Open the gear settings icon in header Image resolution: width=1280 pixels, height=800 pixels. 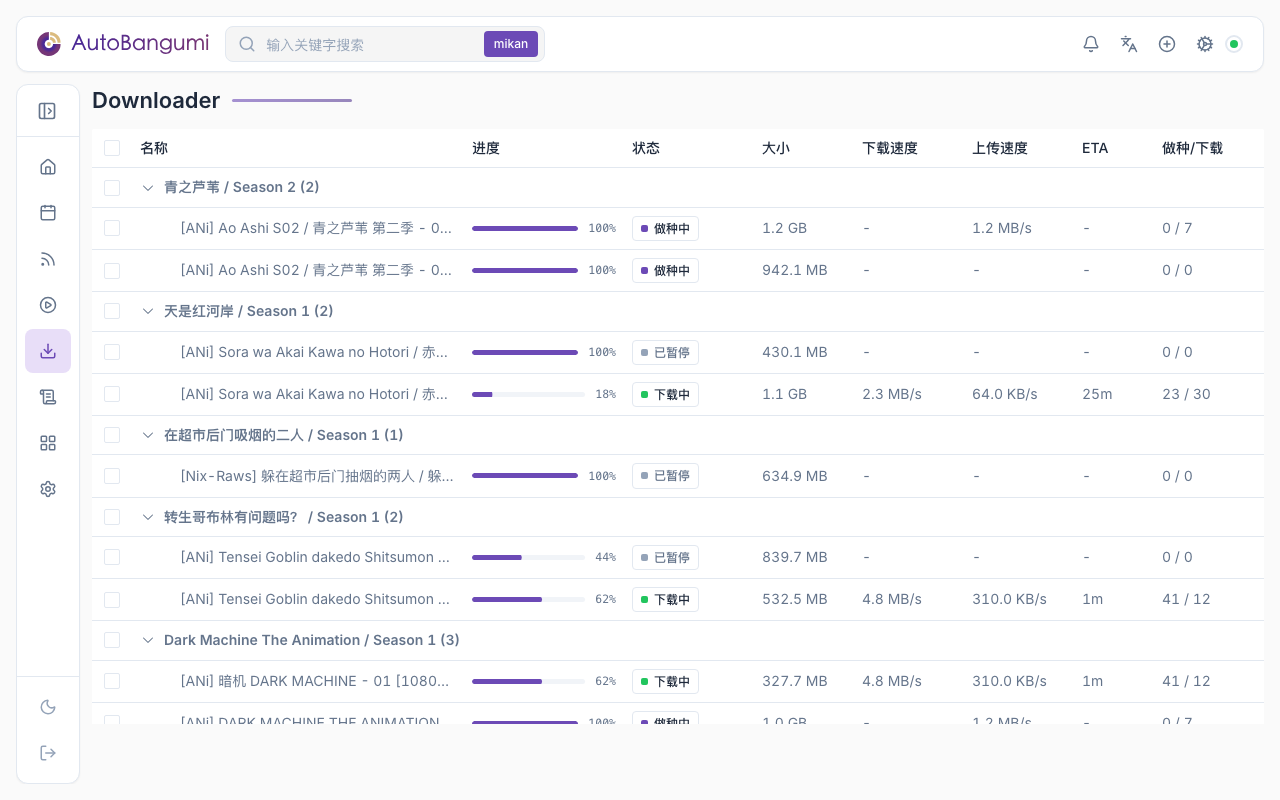coord(1205,44)
